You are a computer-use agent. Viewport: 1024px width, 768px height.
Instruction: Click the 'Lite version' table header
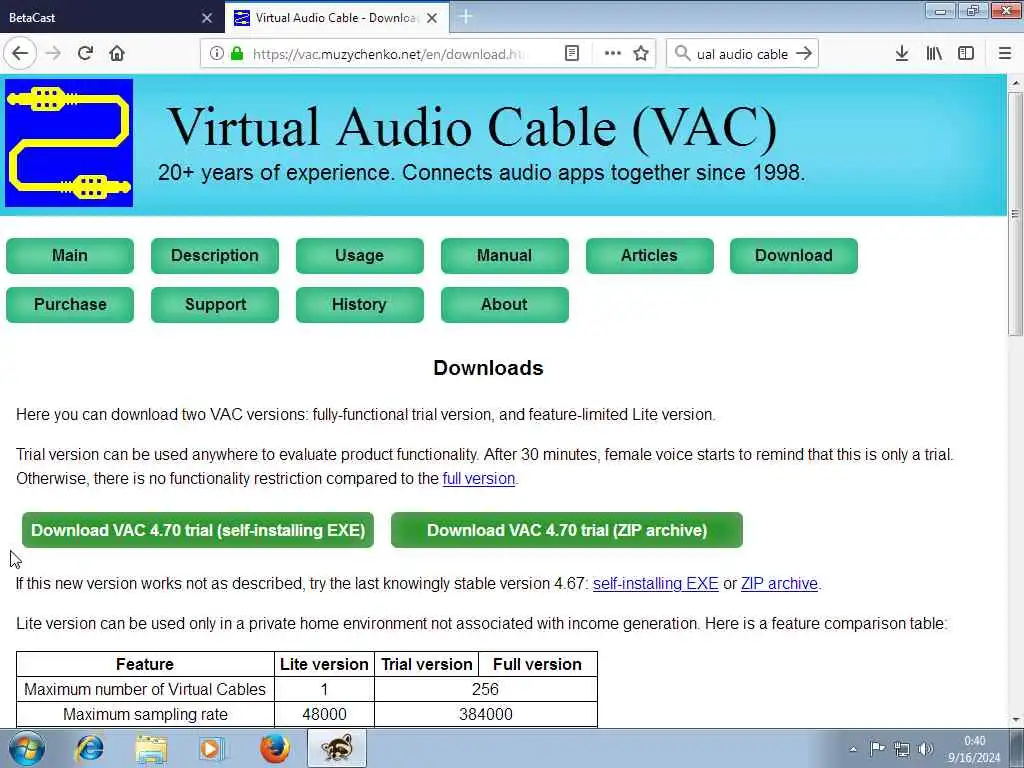click(x=324, y=664)
